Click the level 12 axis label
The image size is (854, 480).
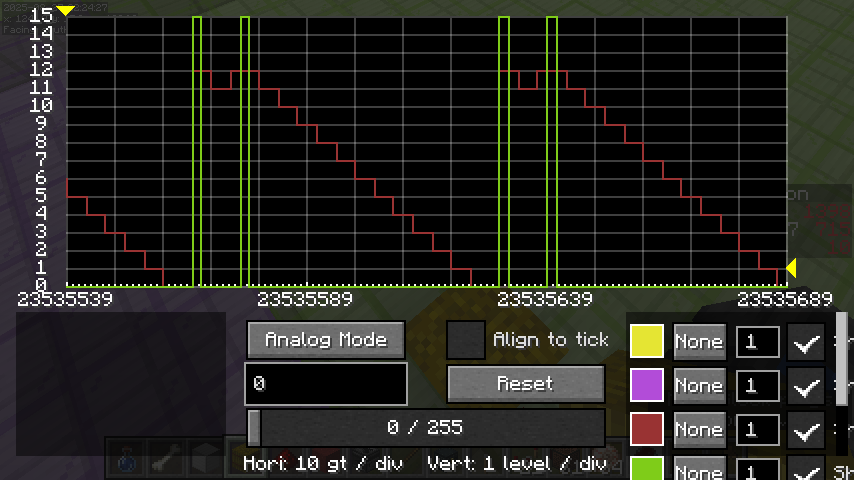(x=41, y=69)
